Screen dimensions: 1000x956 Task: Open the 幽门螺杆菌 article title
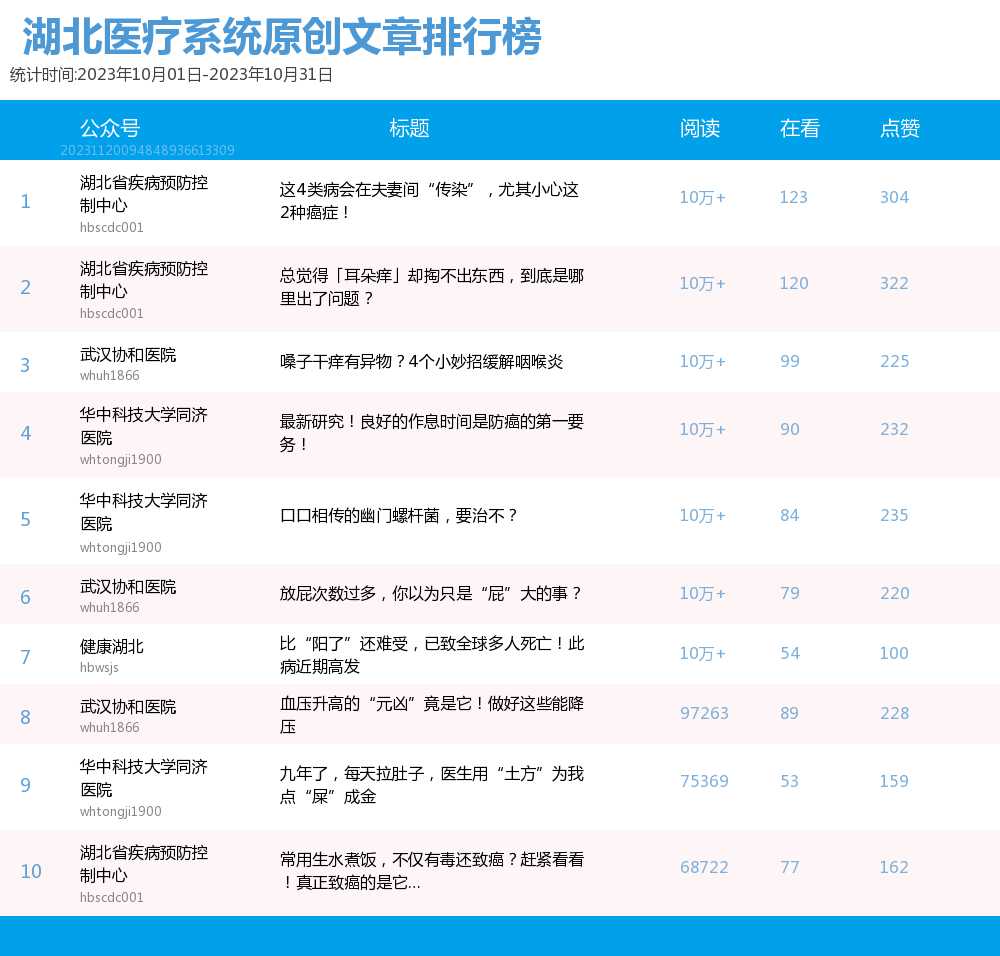click(399, 516)
